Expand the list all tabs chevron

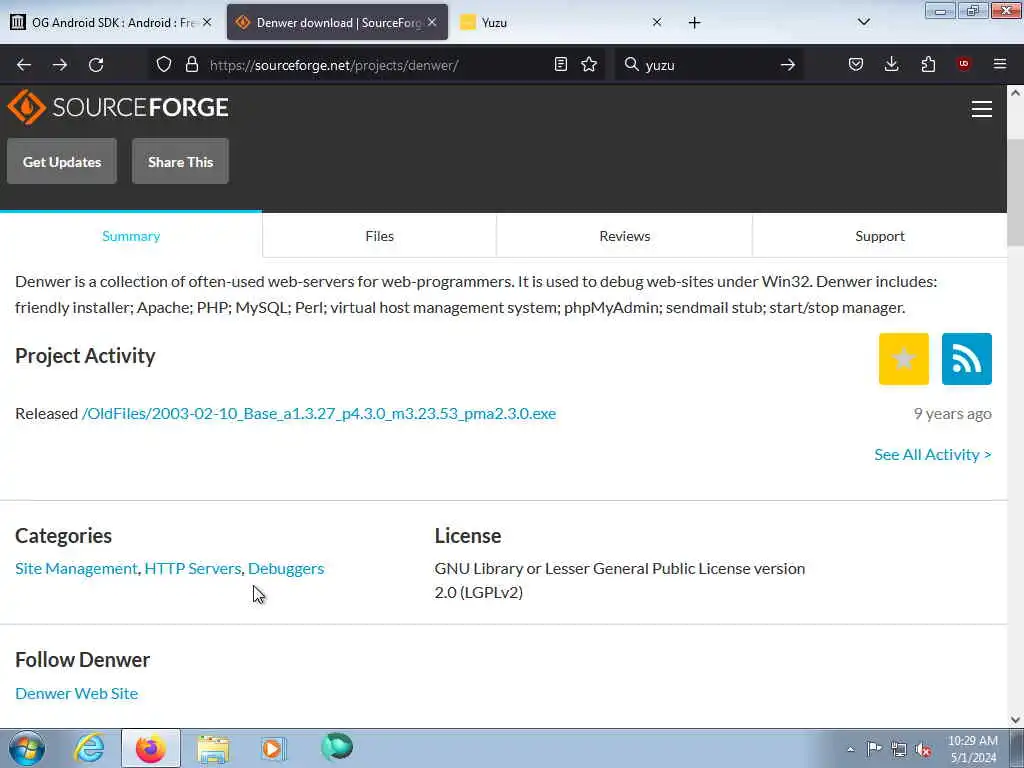click(x=863, y=22)
